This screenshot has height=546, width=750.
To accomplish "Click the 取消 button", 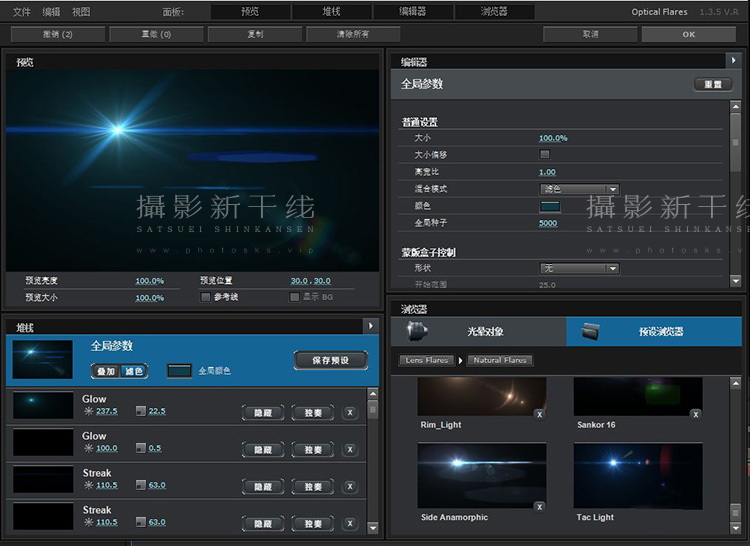I will tap(590, 34).
